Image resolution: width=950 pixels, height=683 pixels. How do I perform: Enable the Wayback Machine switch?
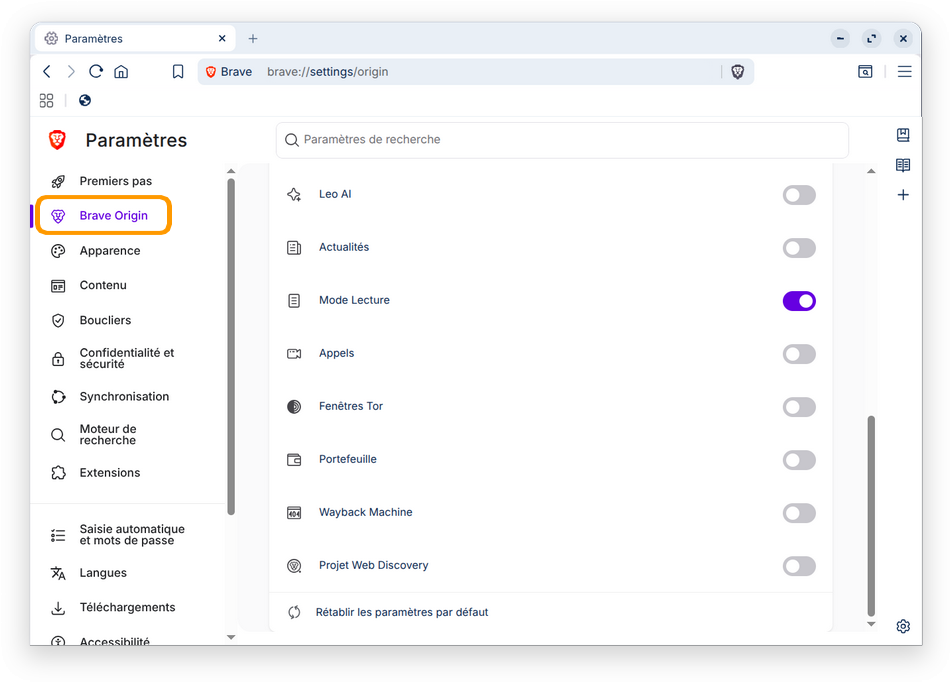pos(799,513)
